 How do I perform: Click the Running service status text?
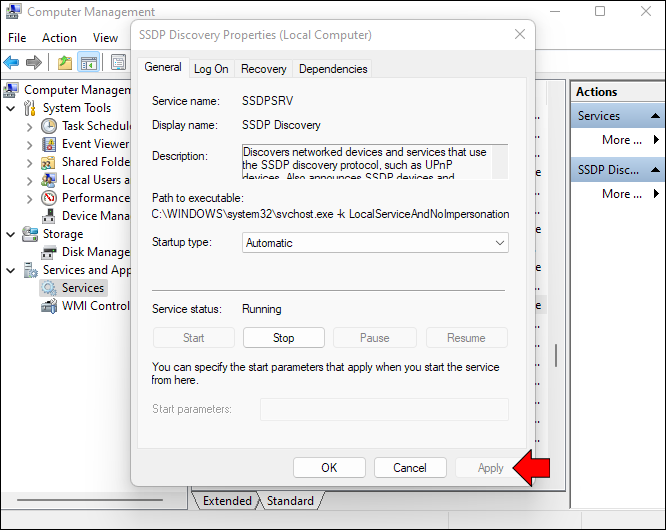click(x=262, y=309)
